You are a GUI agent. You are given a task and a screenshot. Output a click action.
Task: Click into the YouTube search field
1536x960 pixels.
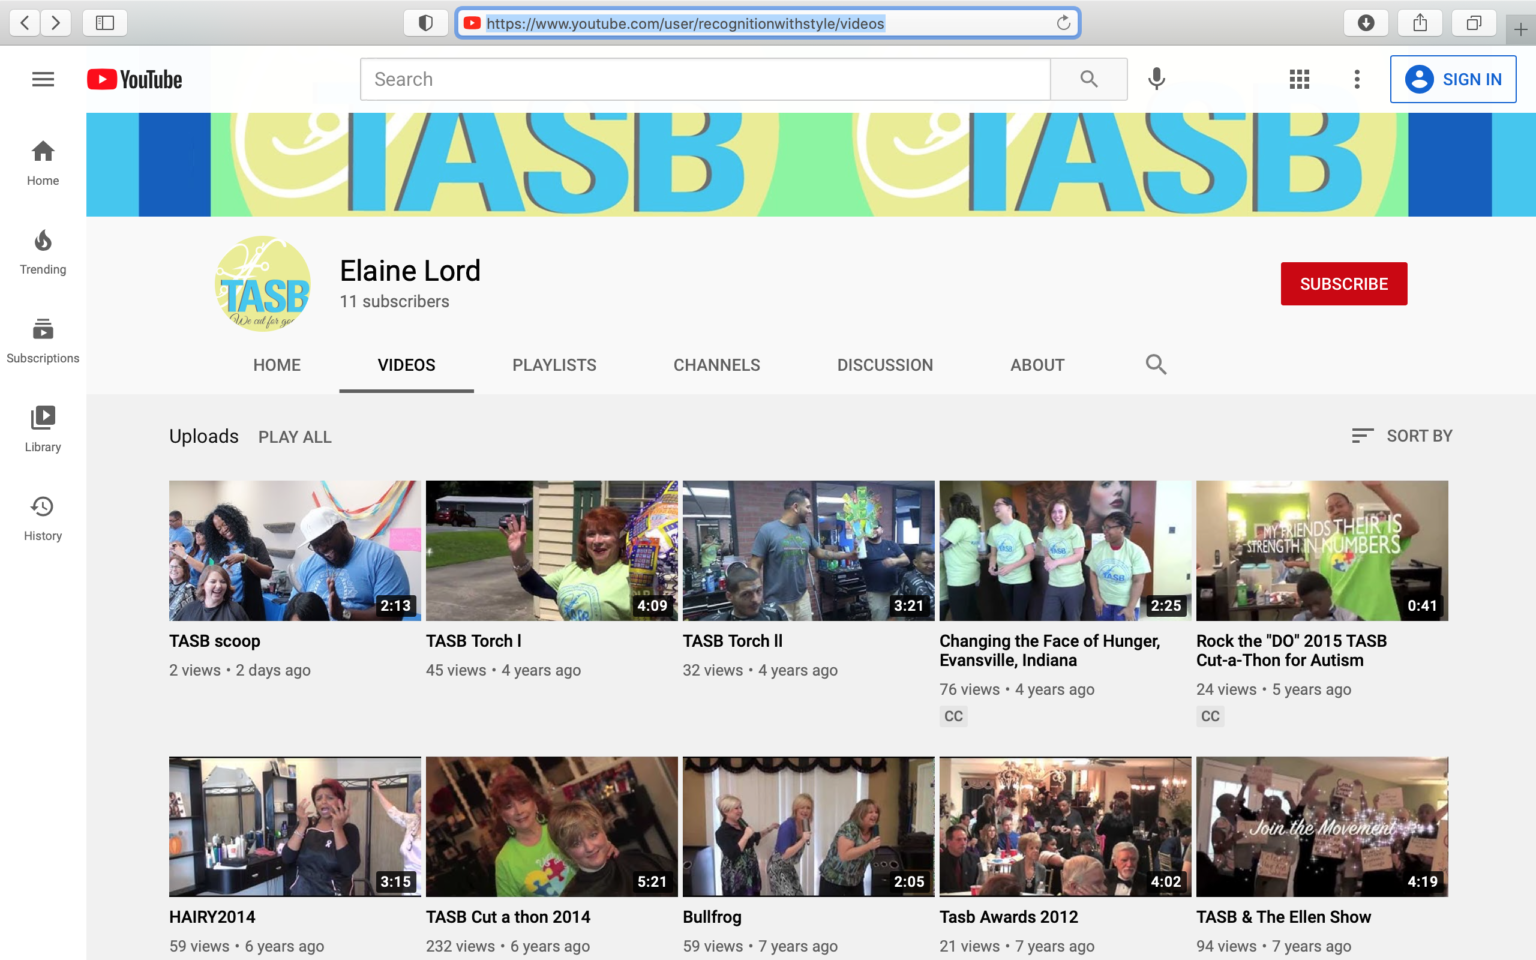[704, 79]
